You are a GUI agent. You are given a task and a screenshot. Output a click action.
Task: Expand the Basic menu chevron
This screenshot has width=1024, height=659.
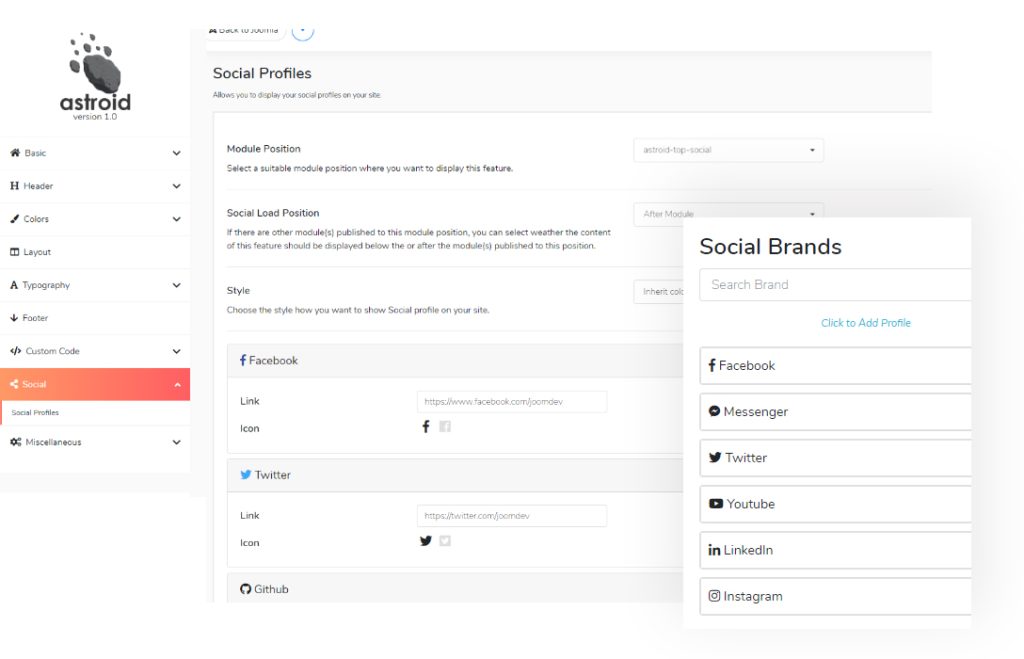click(176, 153)
